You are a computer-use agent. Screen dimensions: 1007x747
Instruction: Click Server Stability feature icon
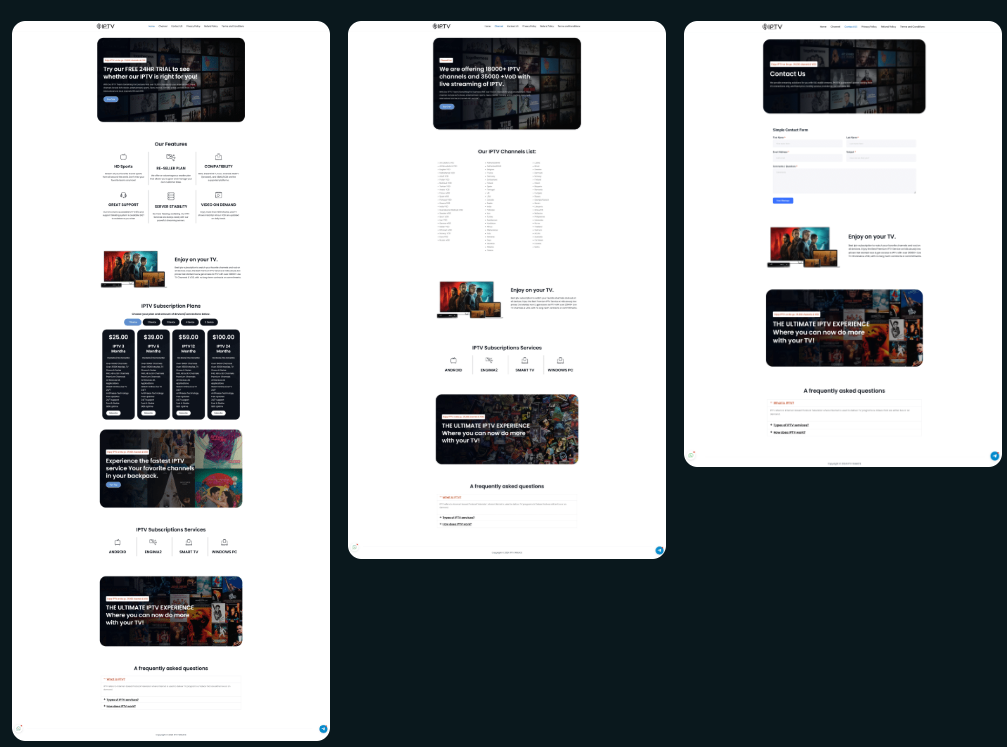coord(171,195)
